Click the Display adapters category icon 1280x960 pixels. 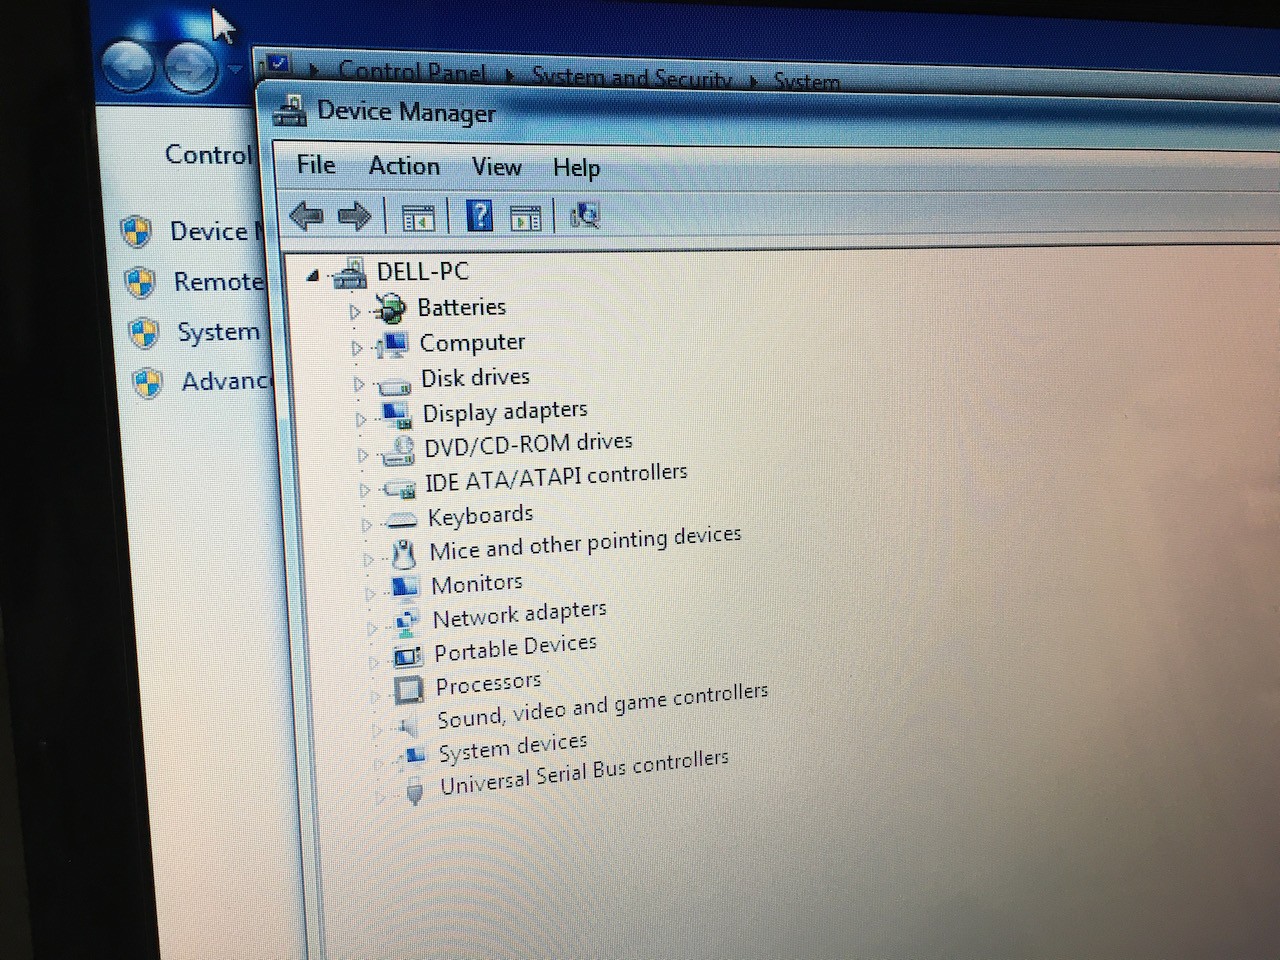[x=396, y=414]
